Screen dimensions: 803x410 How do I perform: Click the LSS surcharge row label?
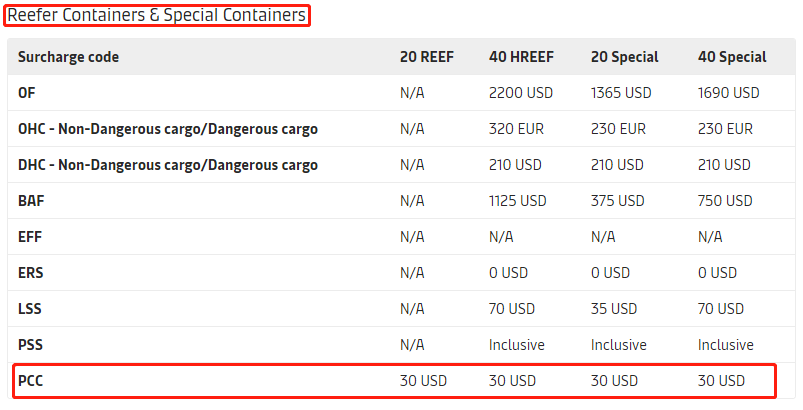(30, 309)
